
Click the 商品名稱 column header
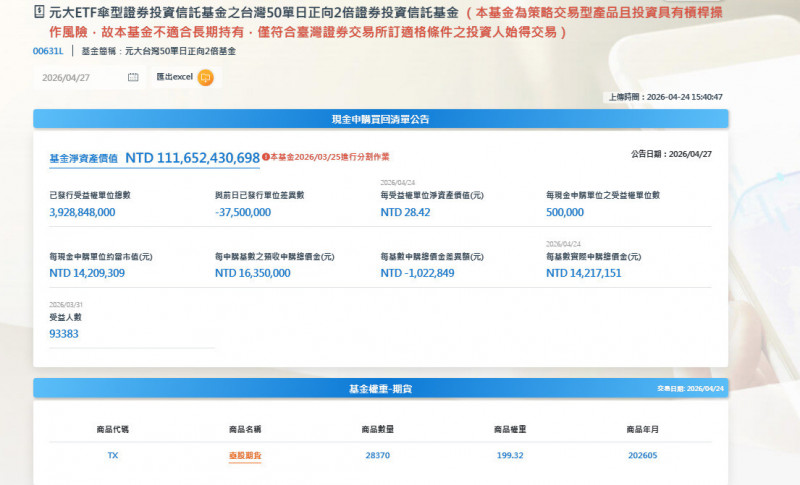tap(245, 429)
